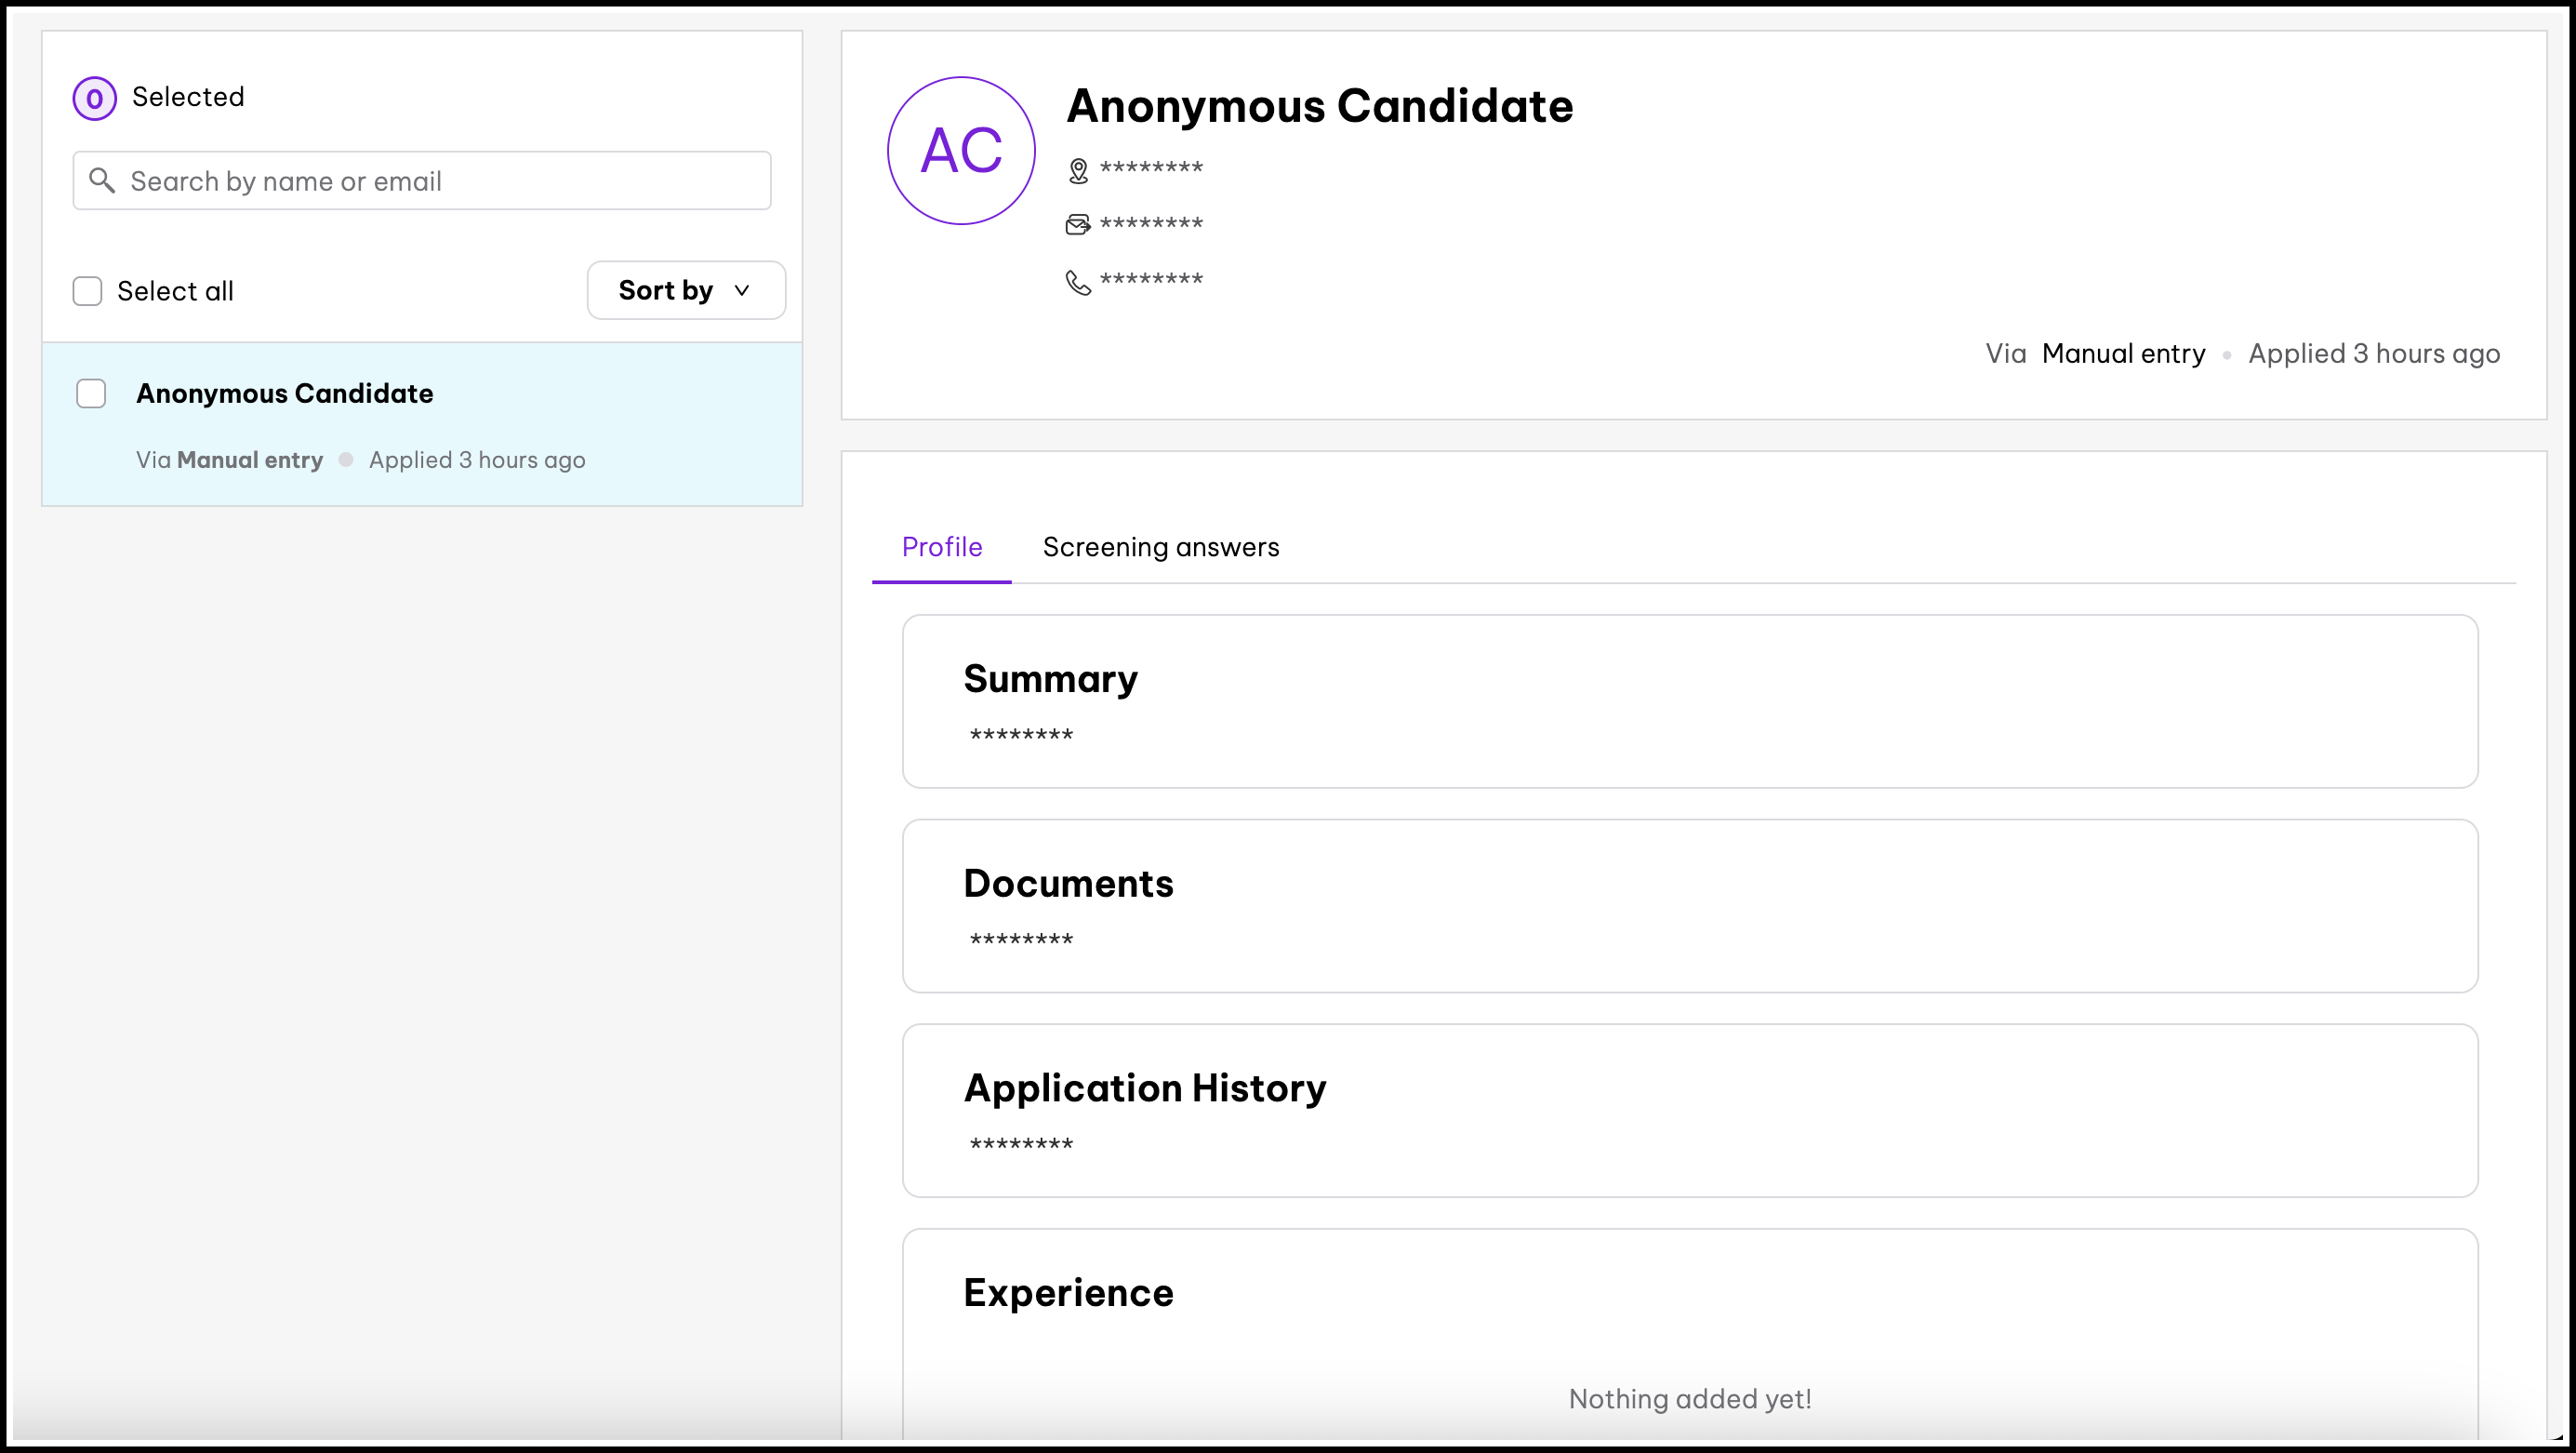Check the Anonymous Candidate checkbox
Screen dimensions: 2576x1453
pos(91,393)
